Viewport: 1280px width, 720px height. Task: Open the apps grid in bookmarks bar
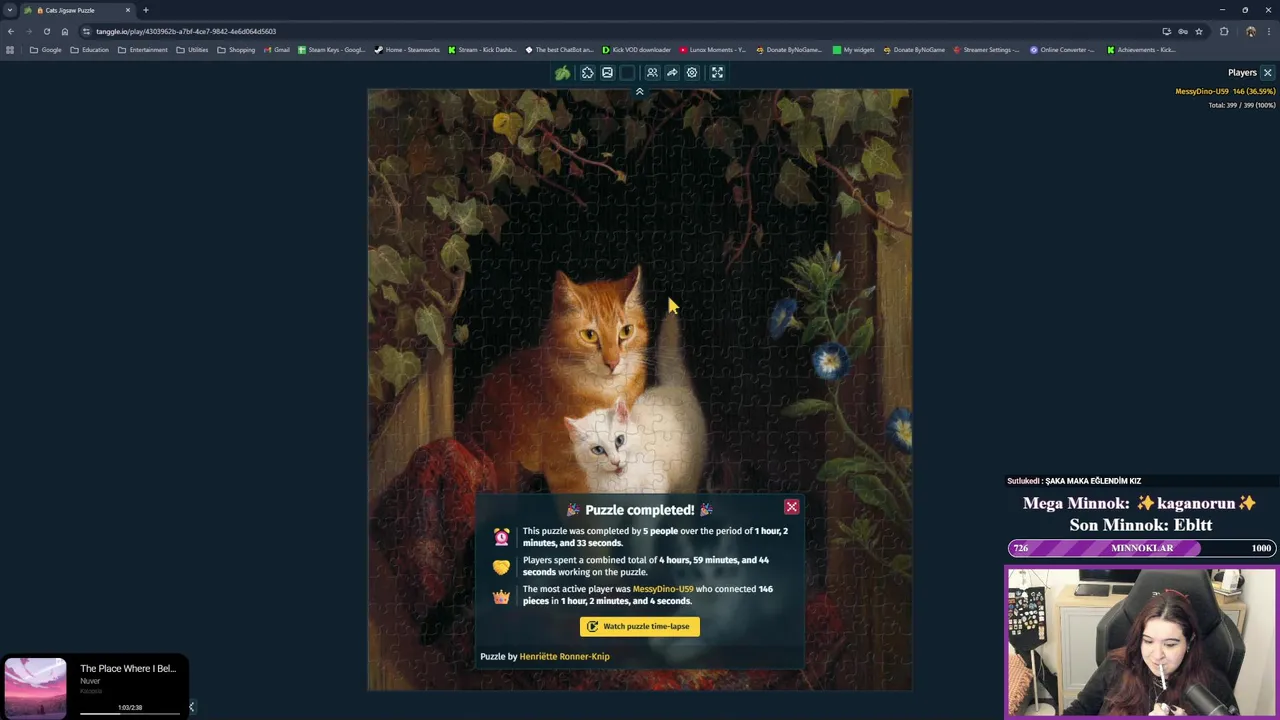(10, 50)
